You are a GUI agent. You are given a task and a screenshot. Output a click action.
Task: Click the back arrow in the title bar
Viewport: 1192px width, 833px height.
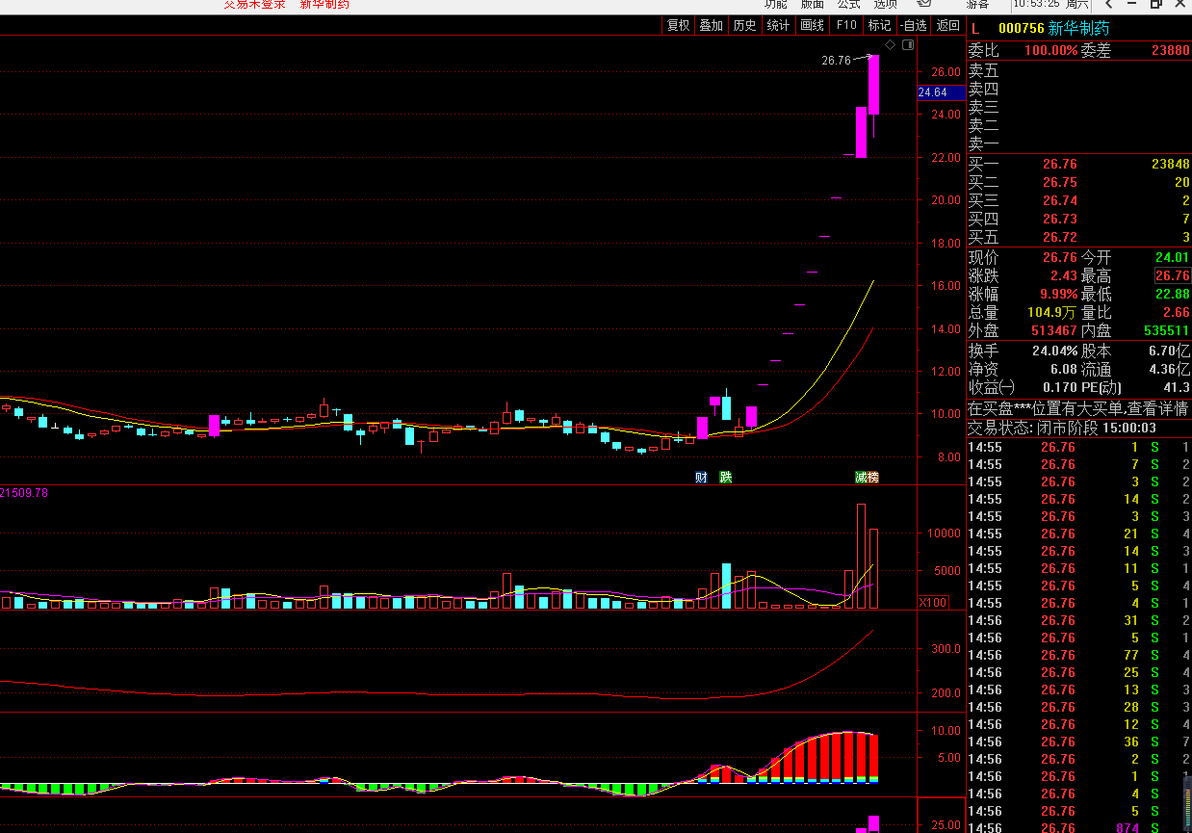(1108, 5)
